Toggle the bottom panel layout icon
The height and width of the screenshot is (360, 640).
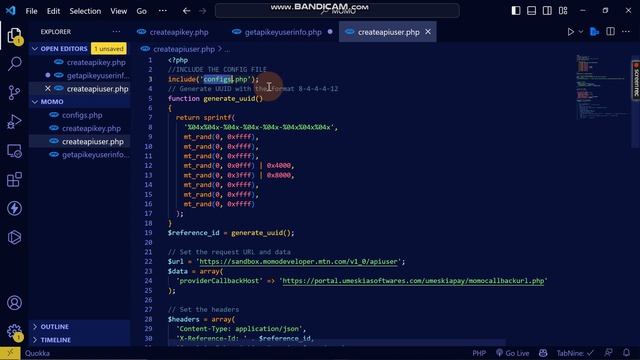531,11
